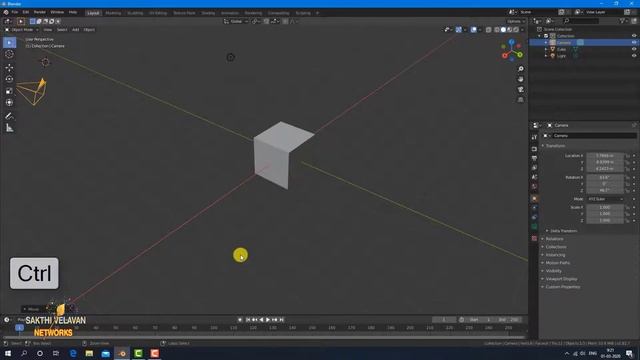Switch to the Modeling workspace tab
The image size is (640, 360).
click(113, 13)
